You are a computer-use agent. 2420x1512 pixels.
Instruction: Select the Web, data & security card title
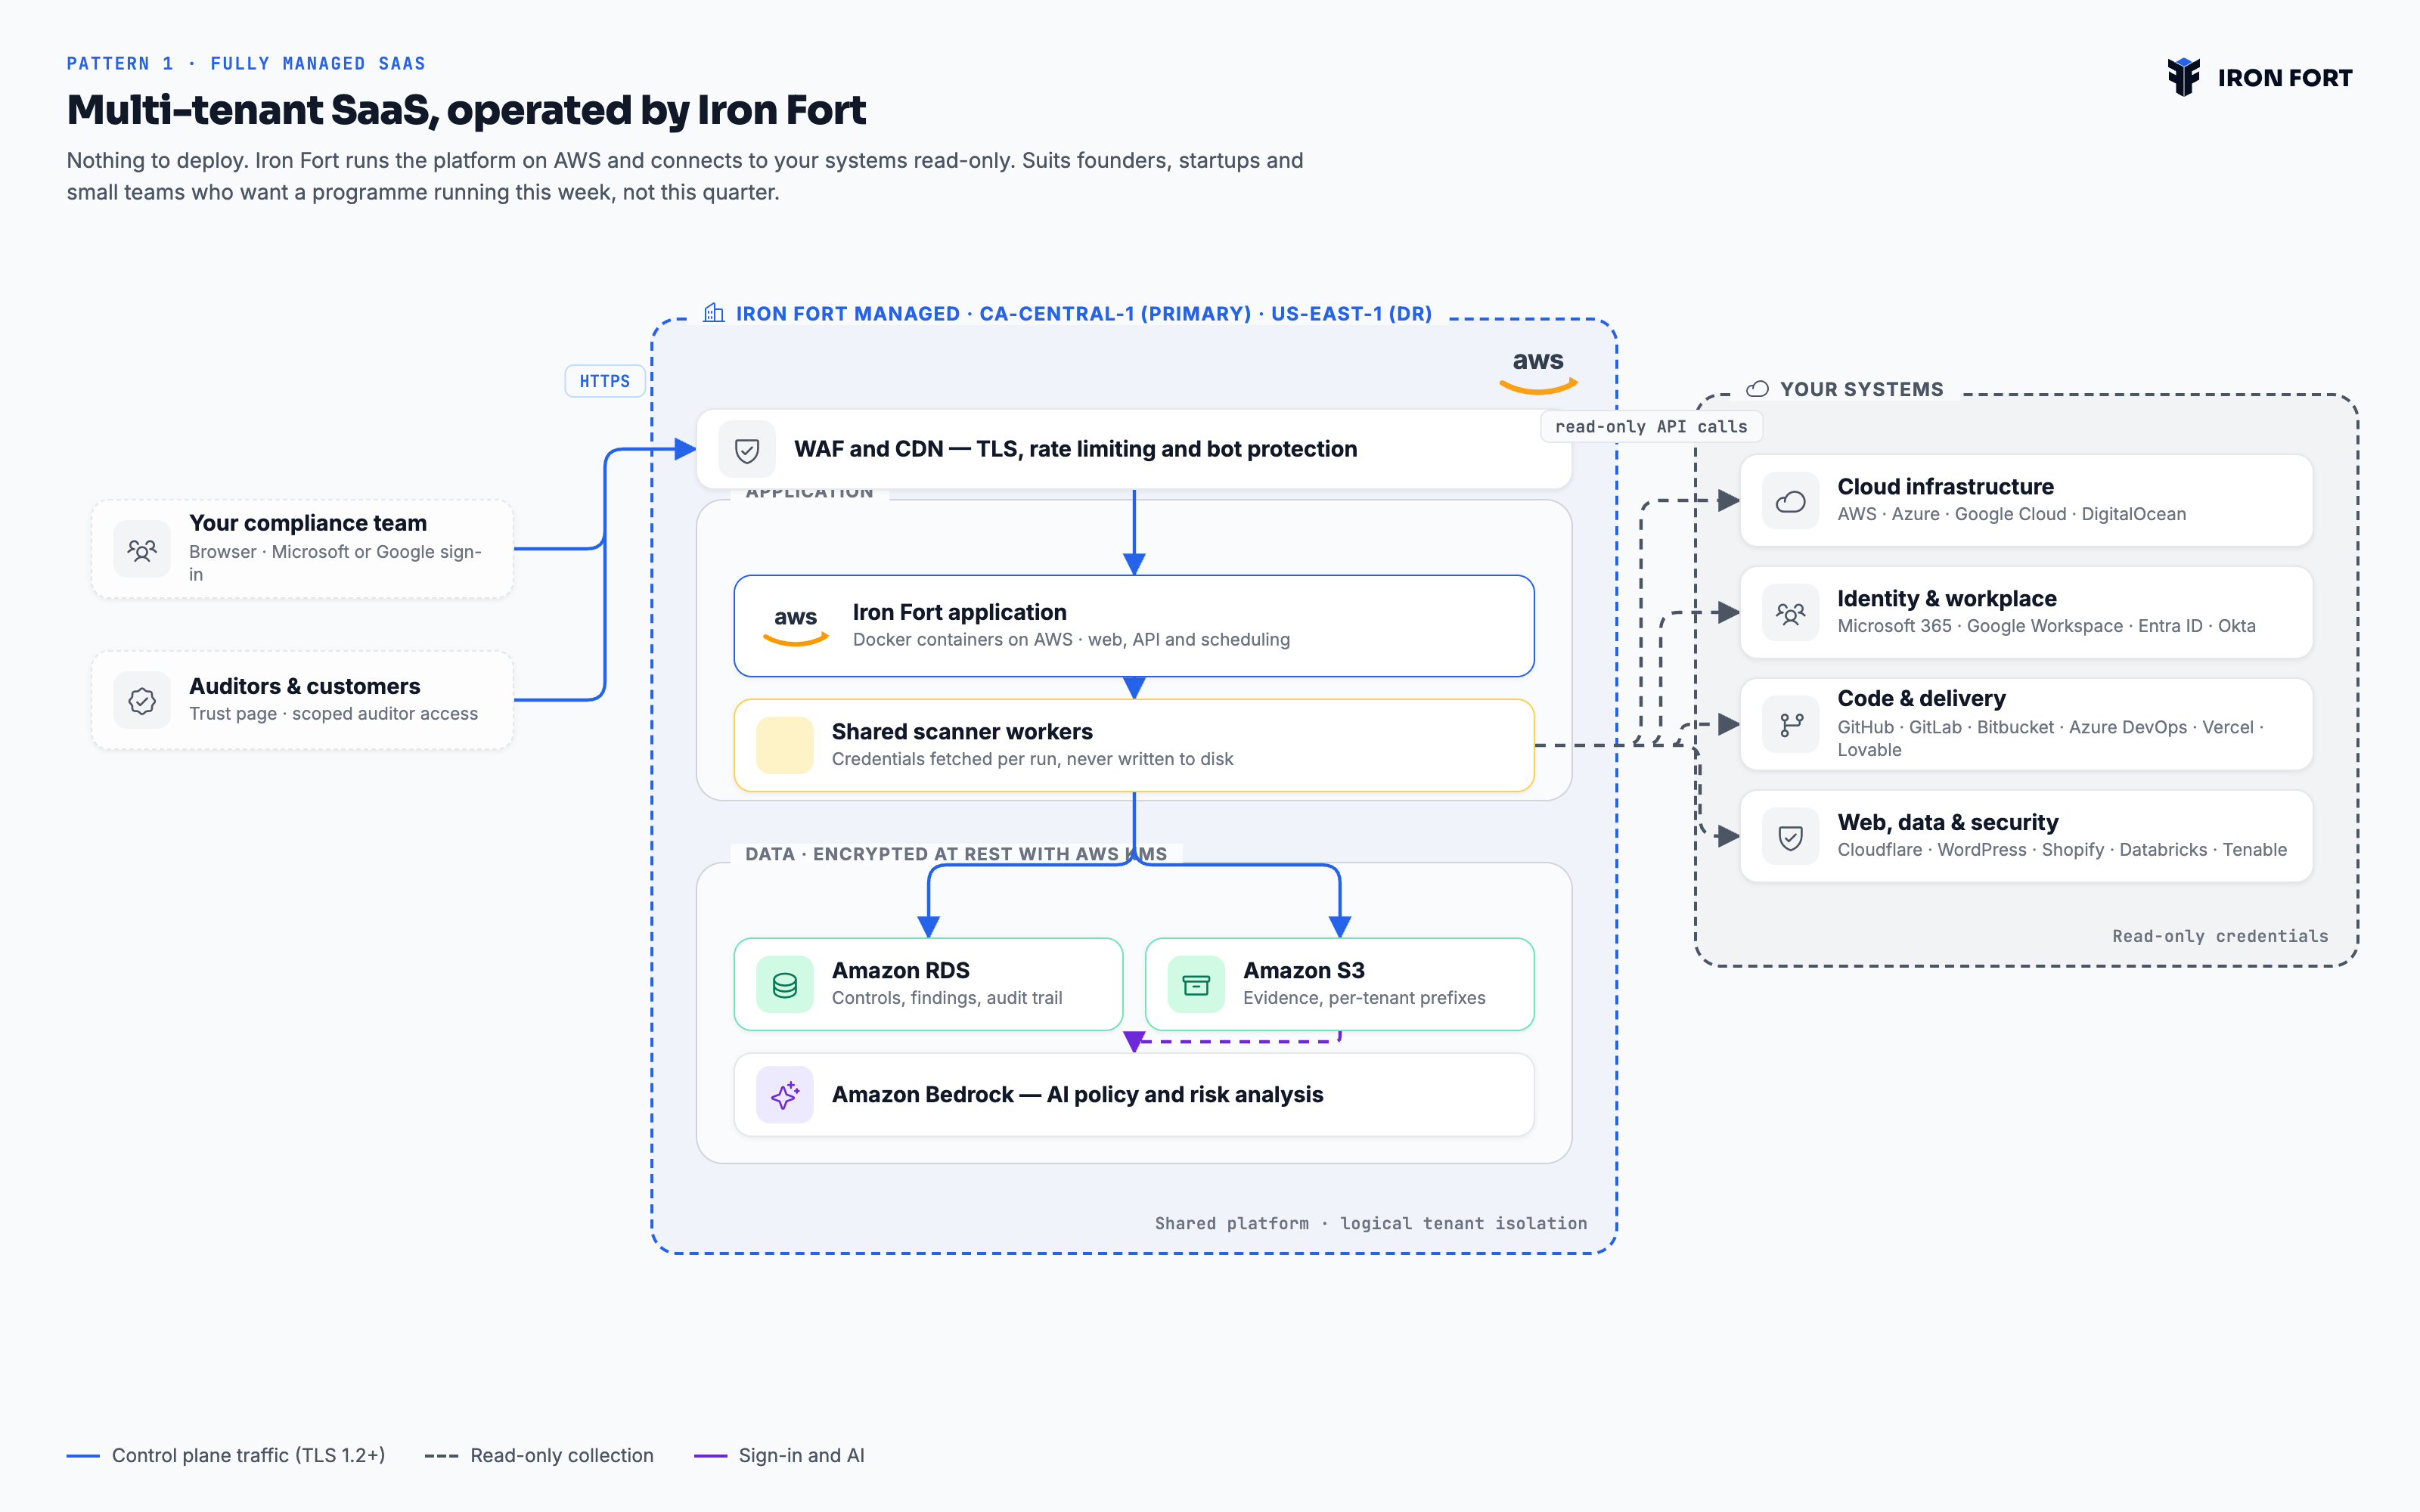pos(1948,823)
